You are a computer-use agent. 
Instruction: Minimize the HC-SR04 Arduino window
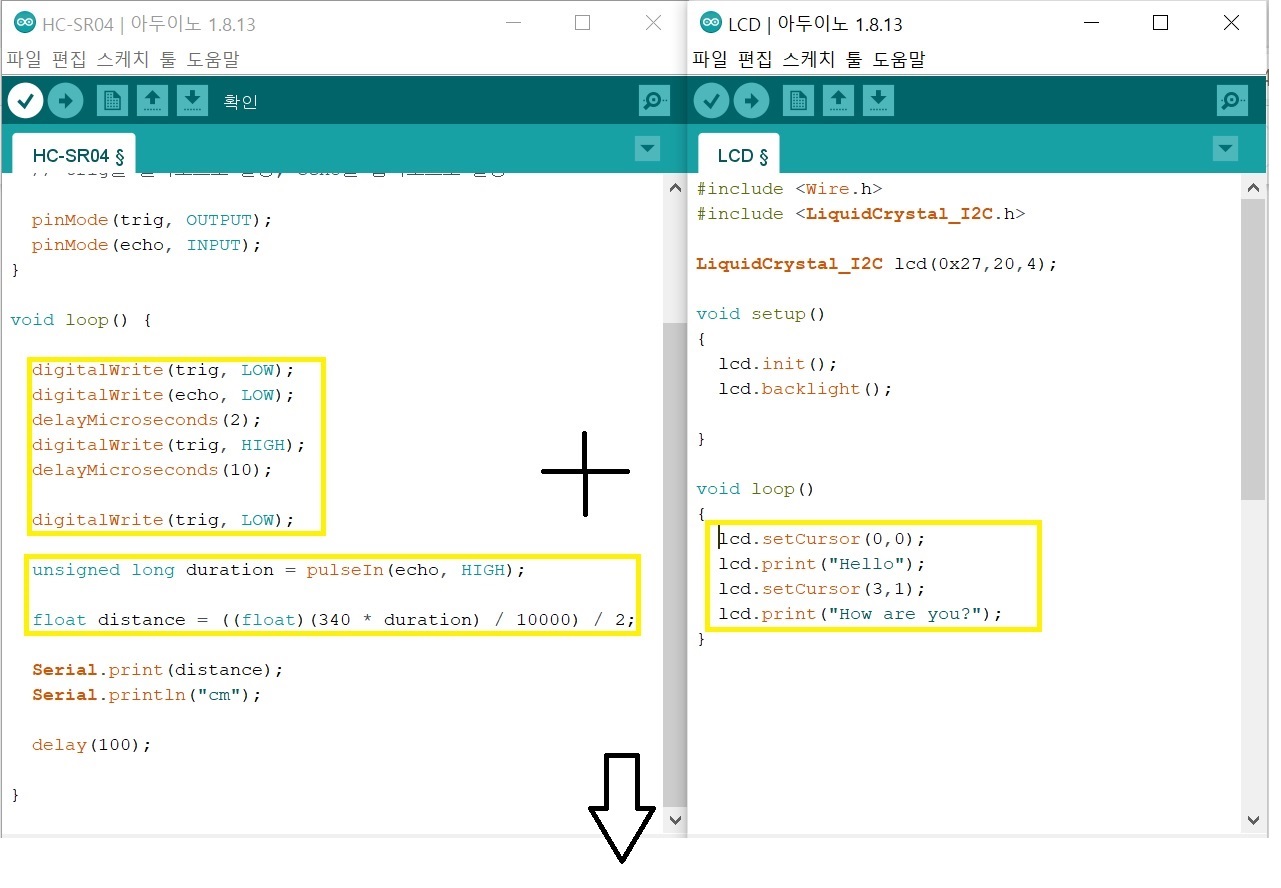pyautogui.click(x=512, y=23)
